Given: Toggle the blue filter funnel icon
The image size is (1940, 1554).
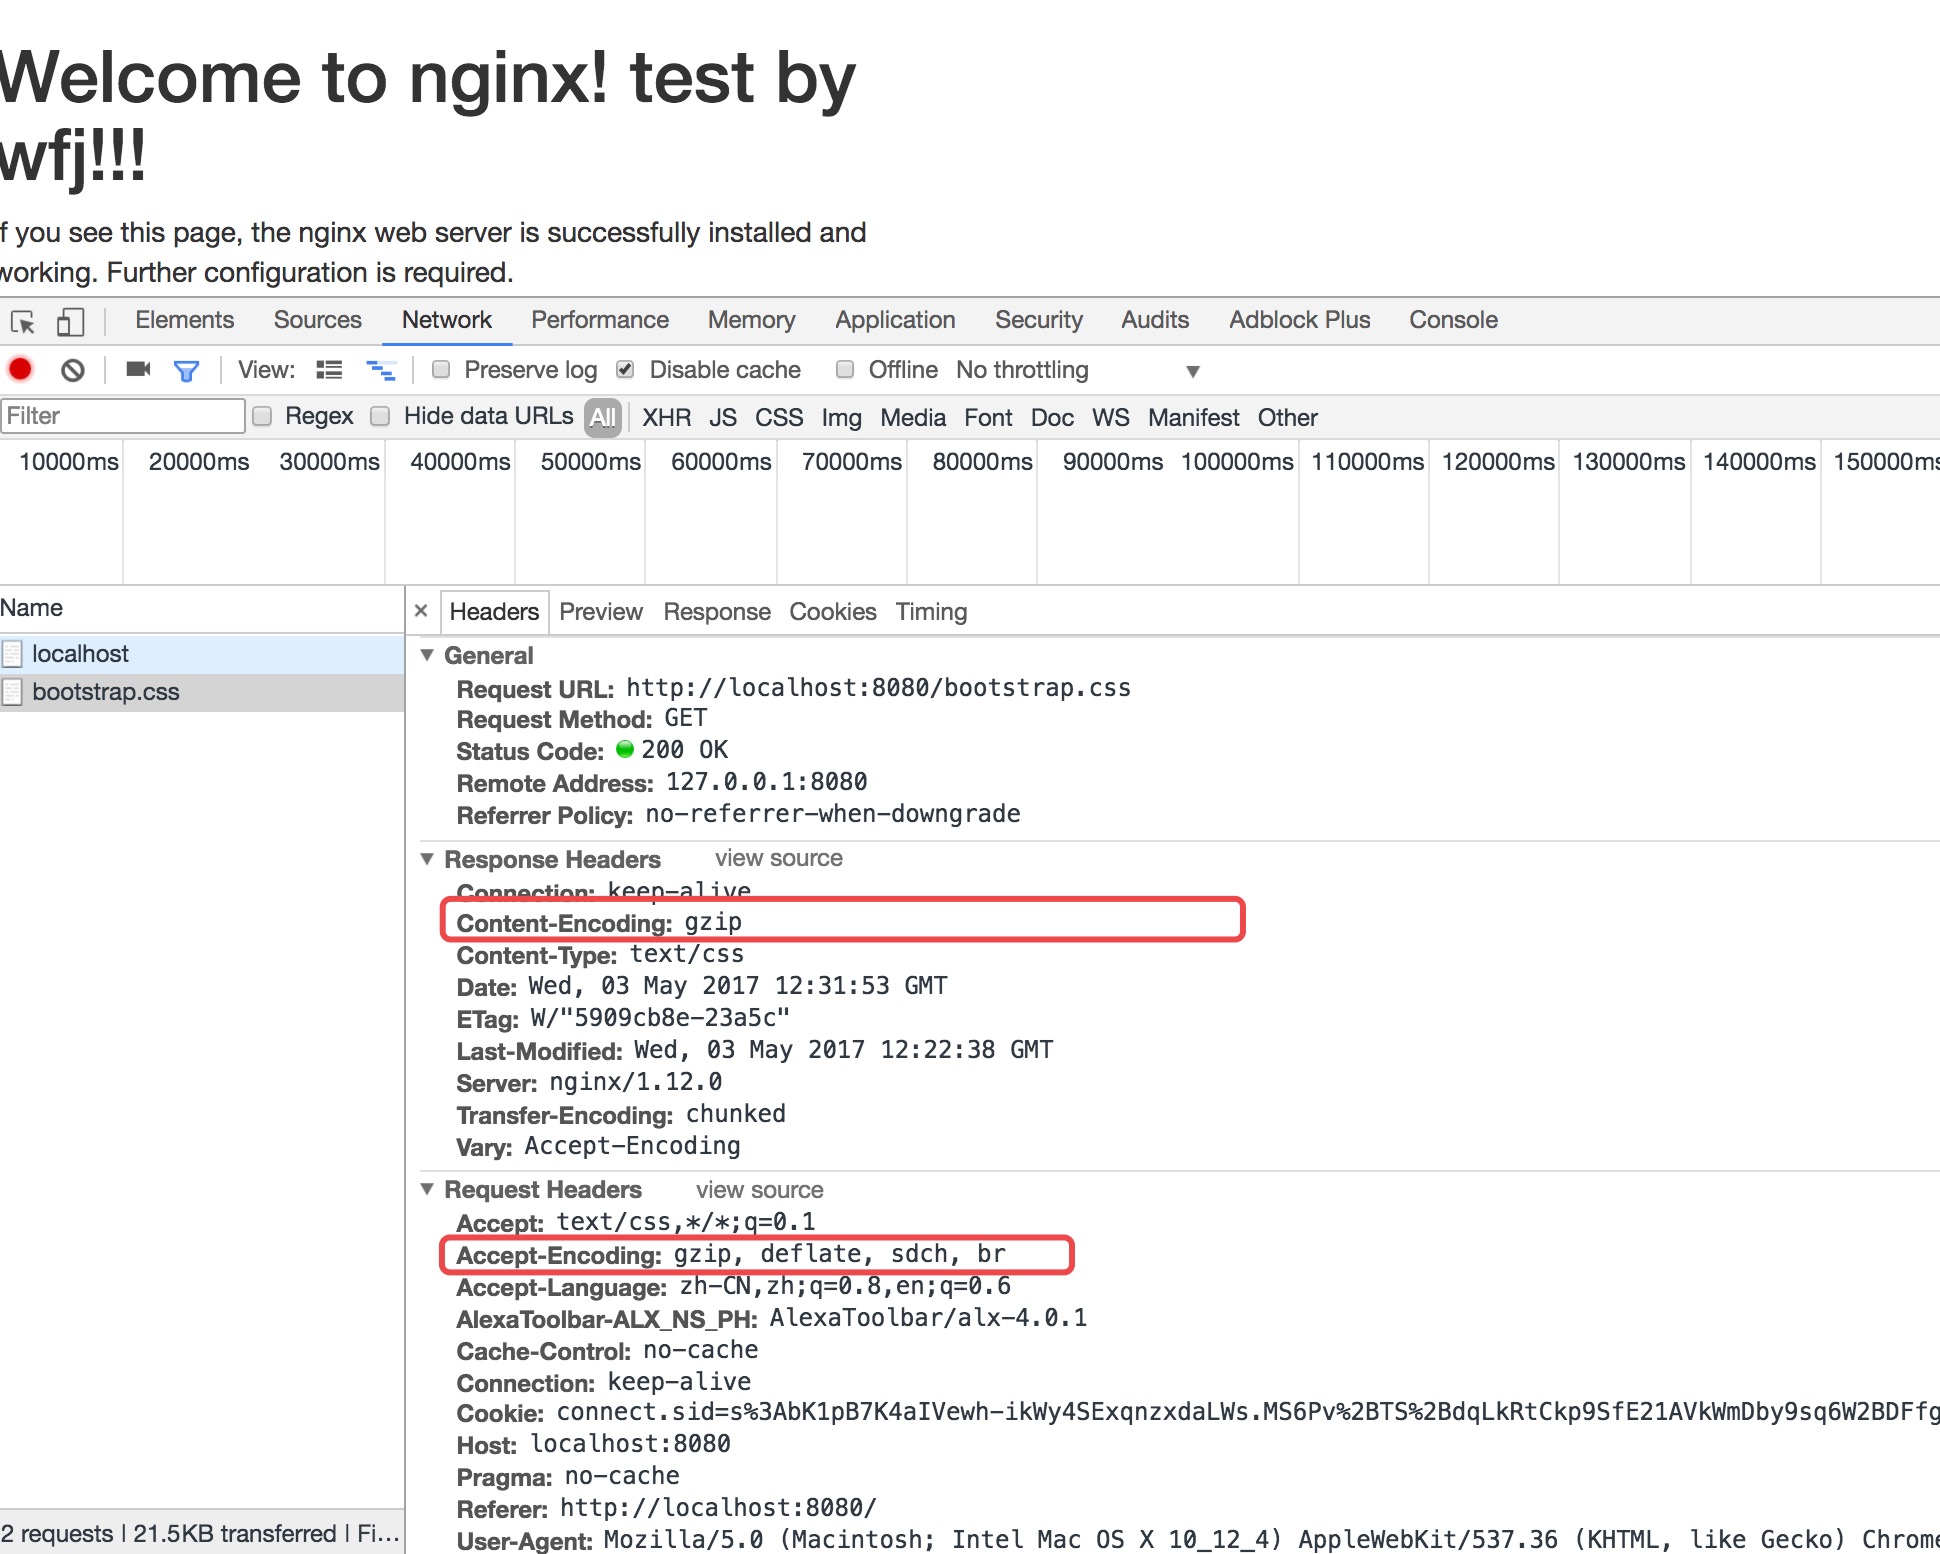Looking at the screenshot, I should click(186, 371).
